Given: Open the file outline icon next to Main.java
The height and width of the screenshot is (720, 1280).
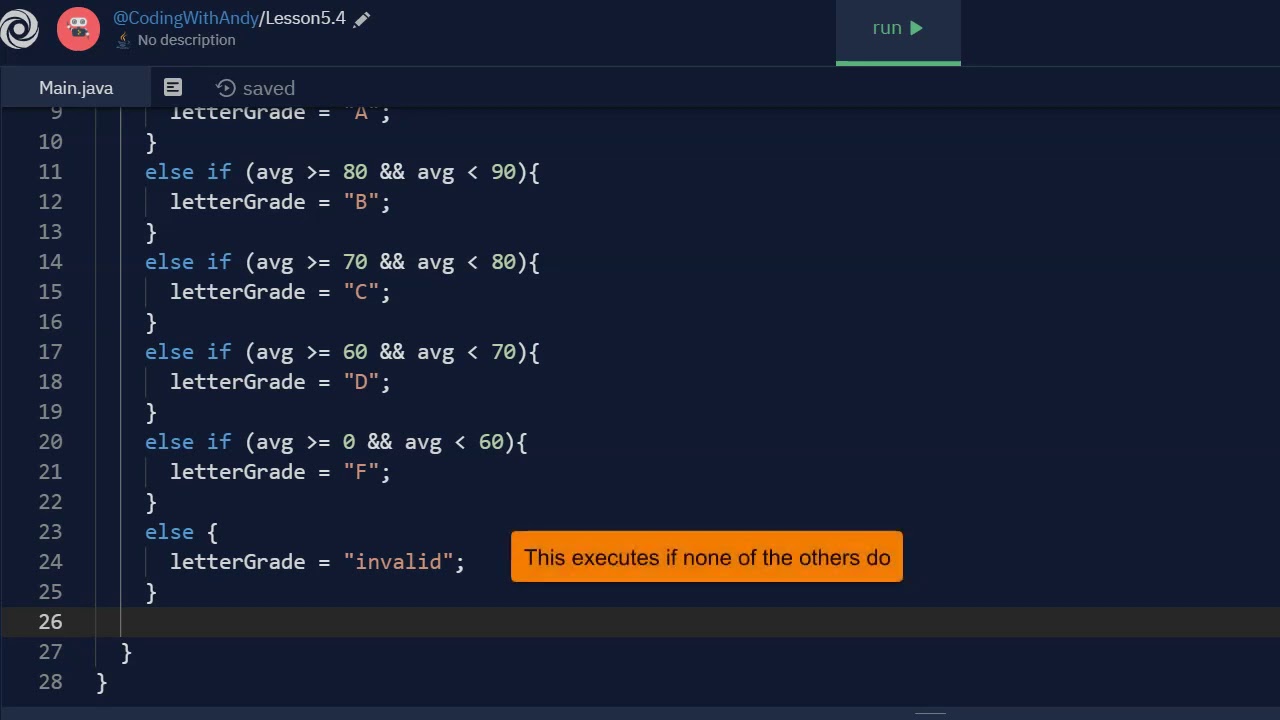Looking at the screenshot, I should [x=173, y=88].
